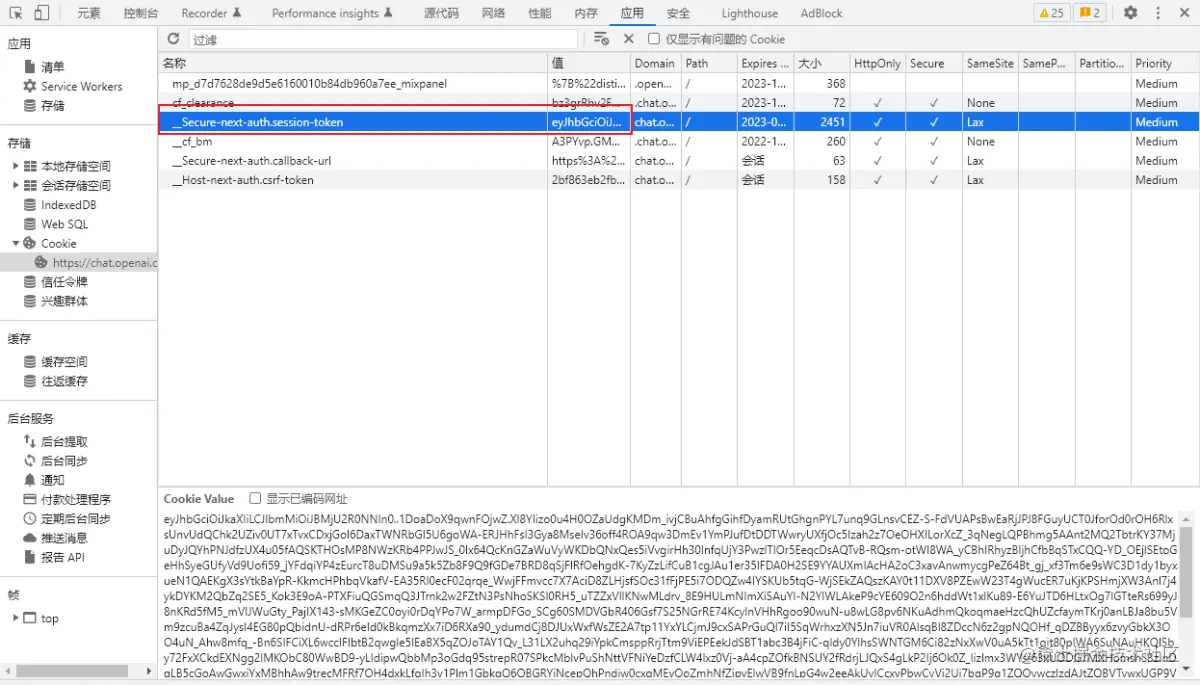Switch to the 网络 tab
The image size is (1200, 685).
(x=493, y=13)
